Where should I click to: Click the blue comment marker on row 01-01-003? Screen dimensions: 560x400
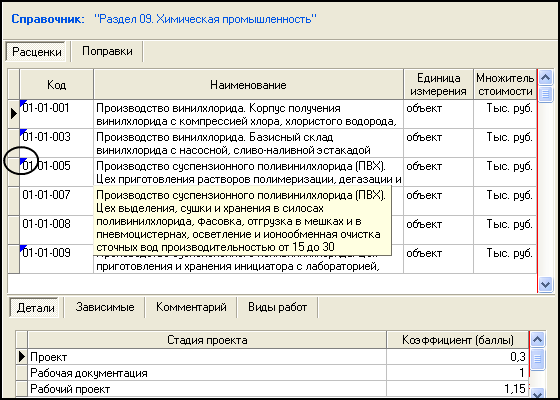(x=23, y=132)
